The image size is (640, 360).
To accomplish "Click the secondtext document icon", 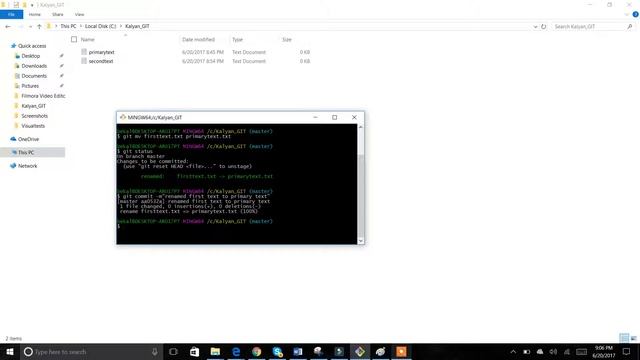I will (x=84, y=61).
